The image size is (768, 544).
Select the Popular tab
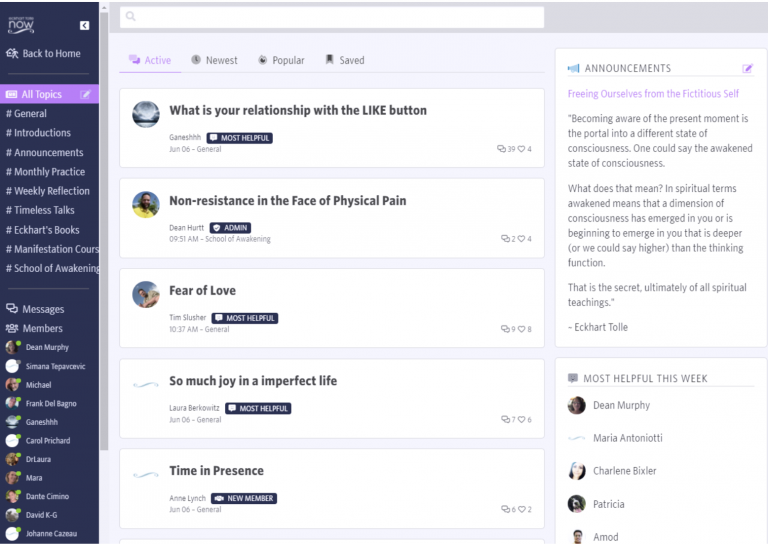coord(281,60)
